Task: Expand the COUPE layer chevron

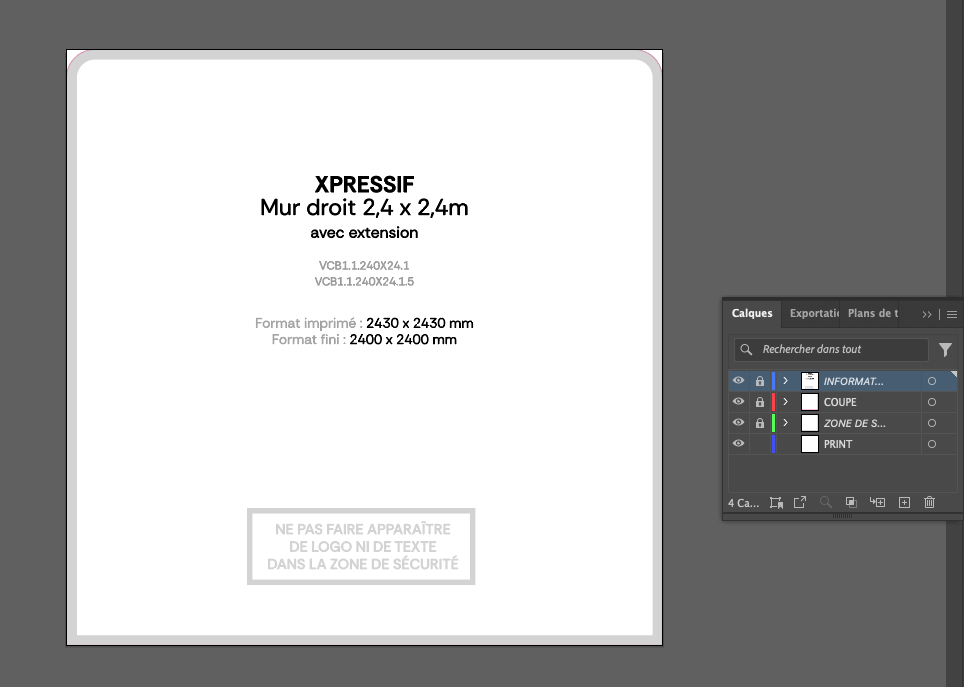Action: [x=786, y=402]
